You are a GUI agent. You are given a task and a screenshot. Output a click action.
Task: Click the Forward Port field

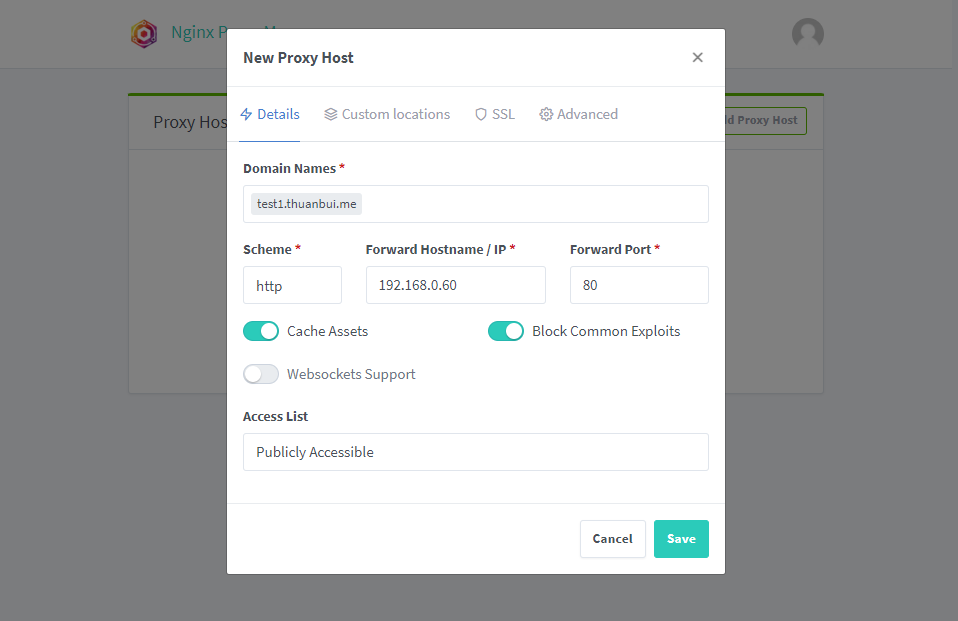(639, 285)
